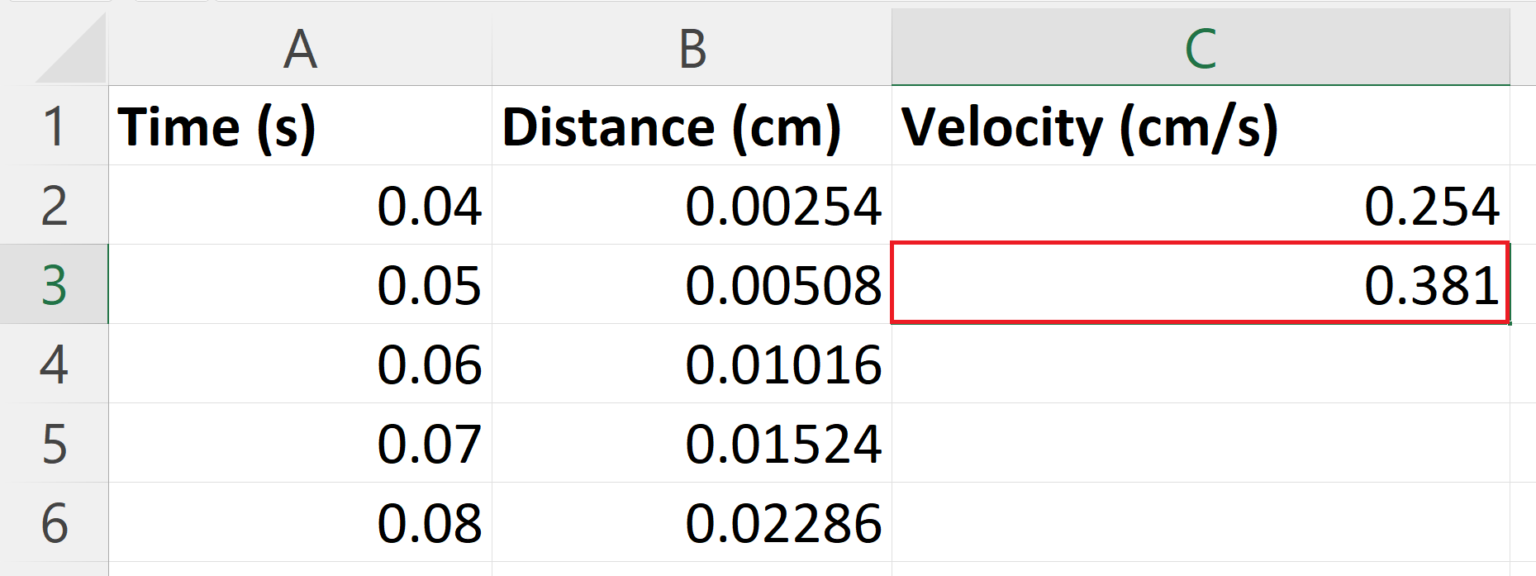This screenshot has height=576, width=1536.
Task: Select column header C
Action: [x=1200, y=45]
